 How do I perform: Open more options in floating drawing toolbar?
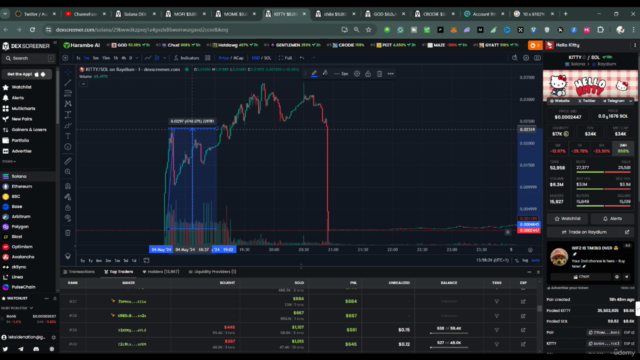(x=391, y=73)
